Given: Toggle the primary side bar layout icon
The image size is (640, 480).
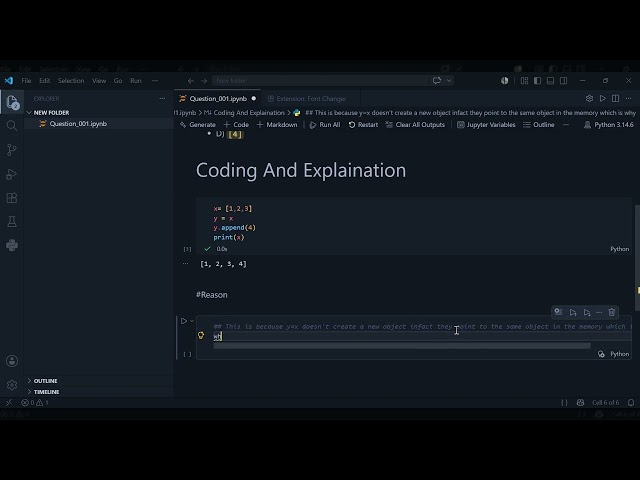Looking at the screenshot, I should [538, 81].
